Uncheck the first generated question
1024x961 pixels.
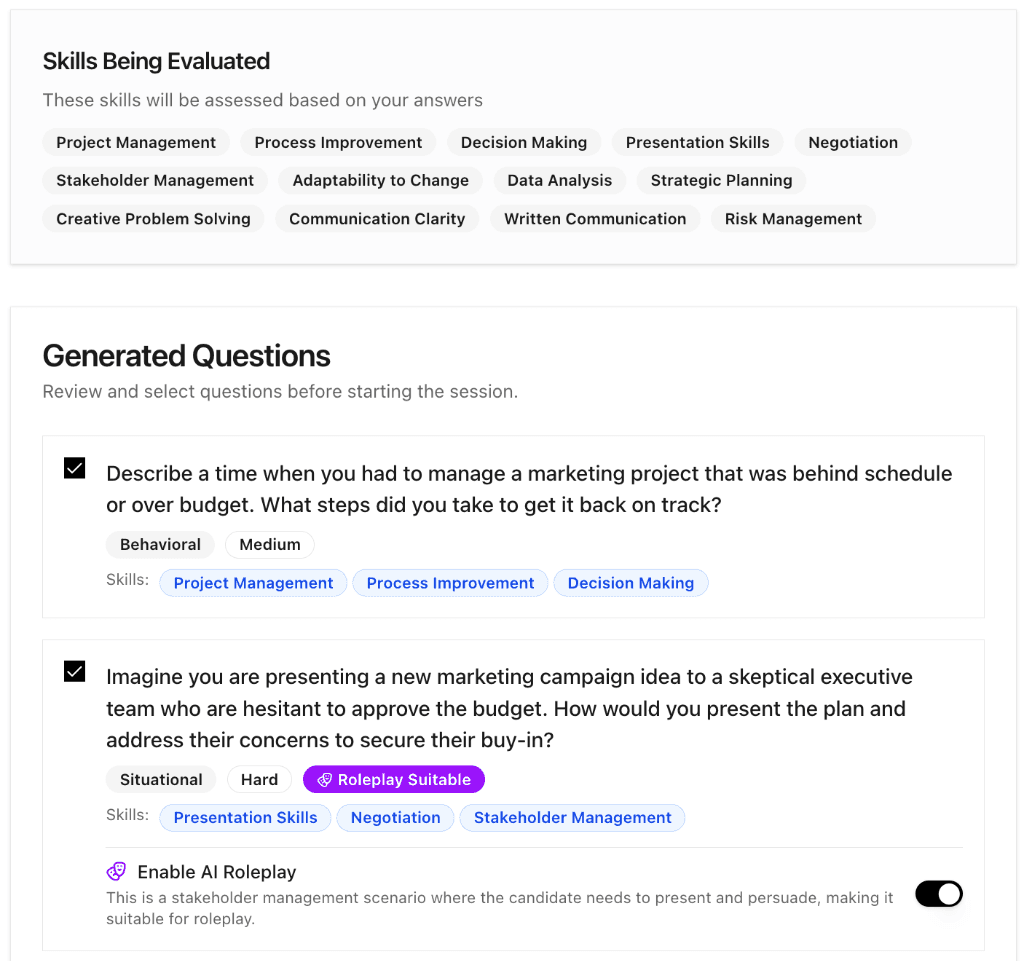(74, 467)
